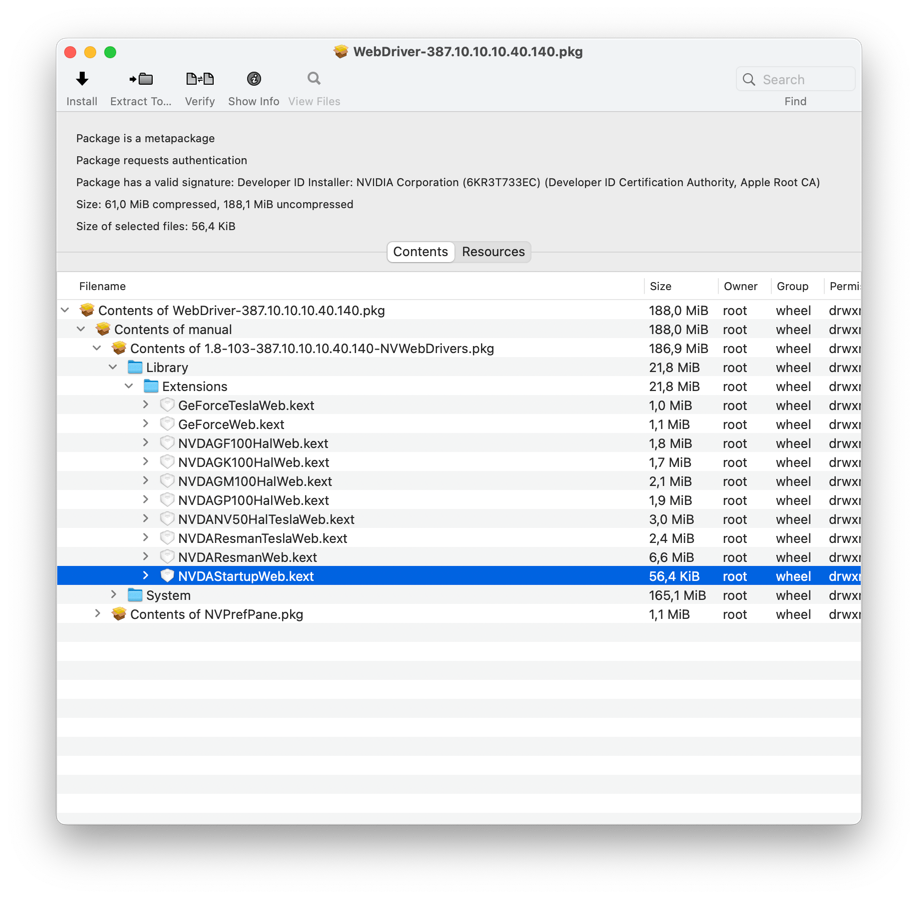
Task: Collapse the Extensions folder
Action: tap(129, 386)
